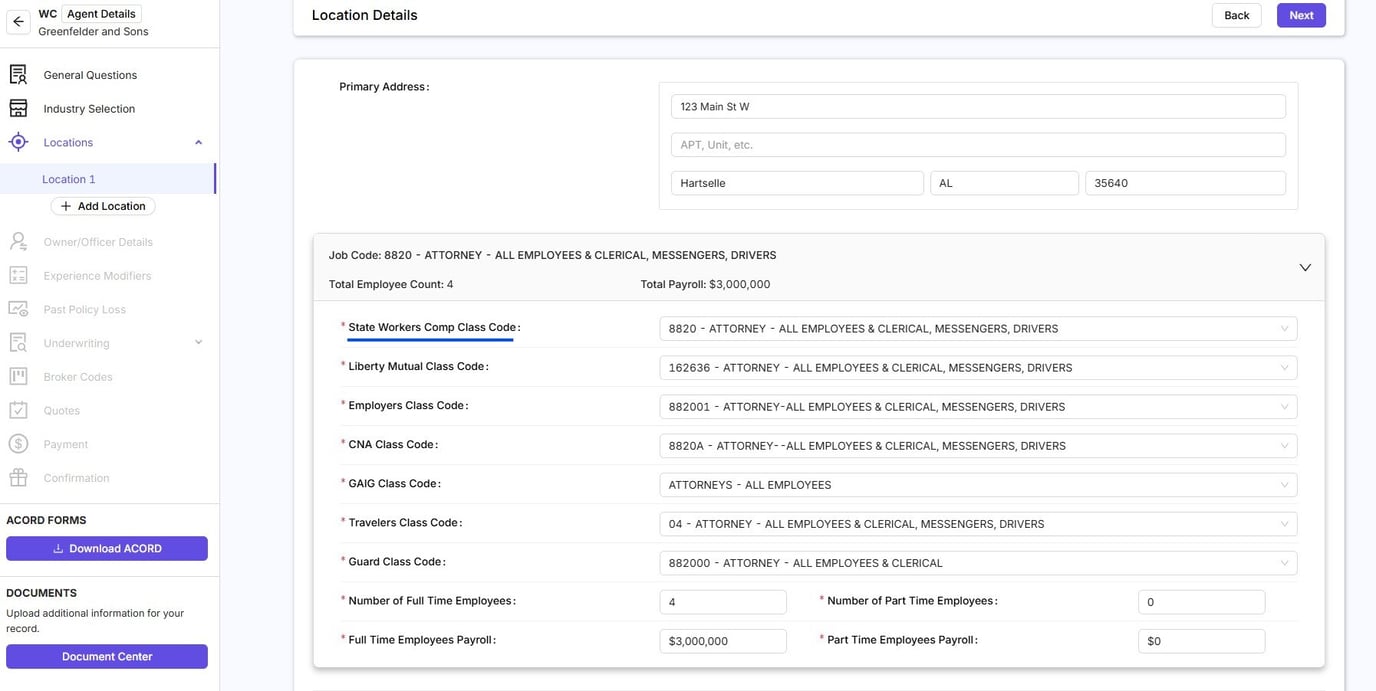Go to Broker Codes section
Viewport: 1376px width, 691px height.
tap(78, 377)
